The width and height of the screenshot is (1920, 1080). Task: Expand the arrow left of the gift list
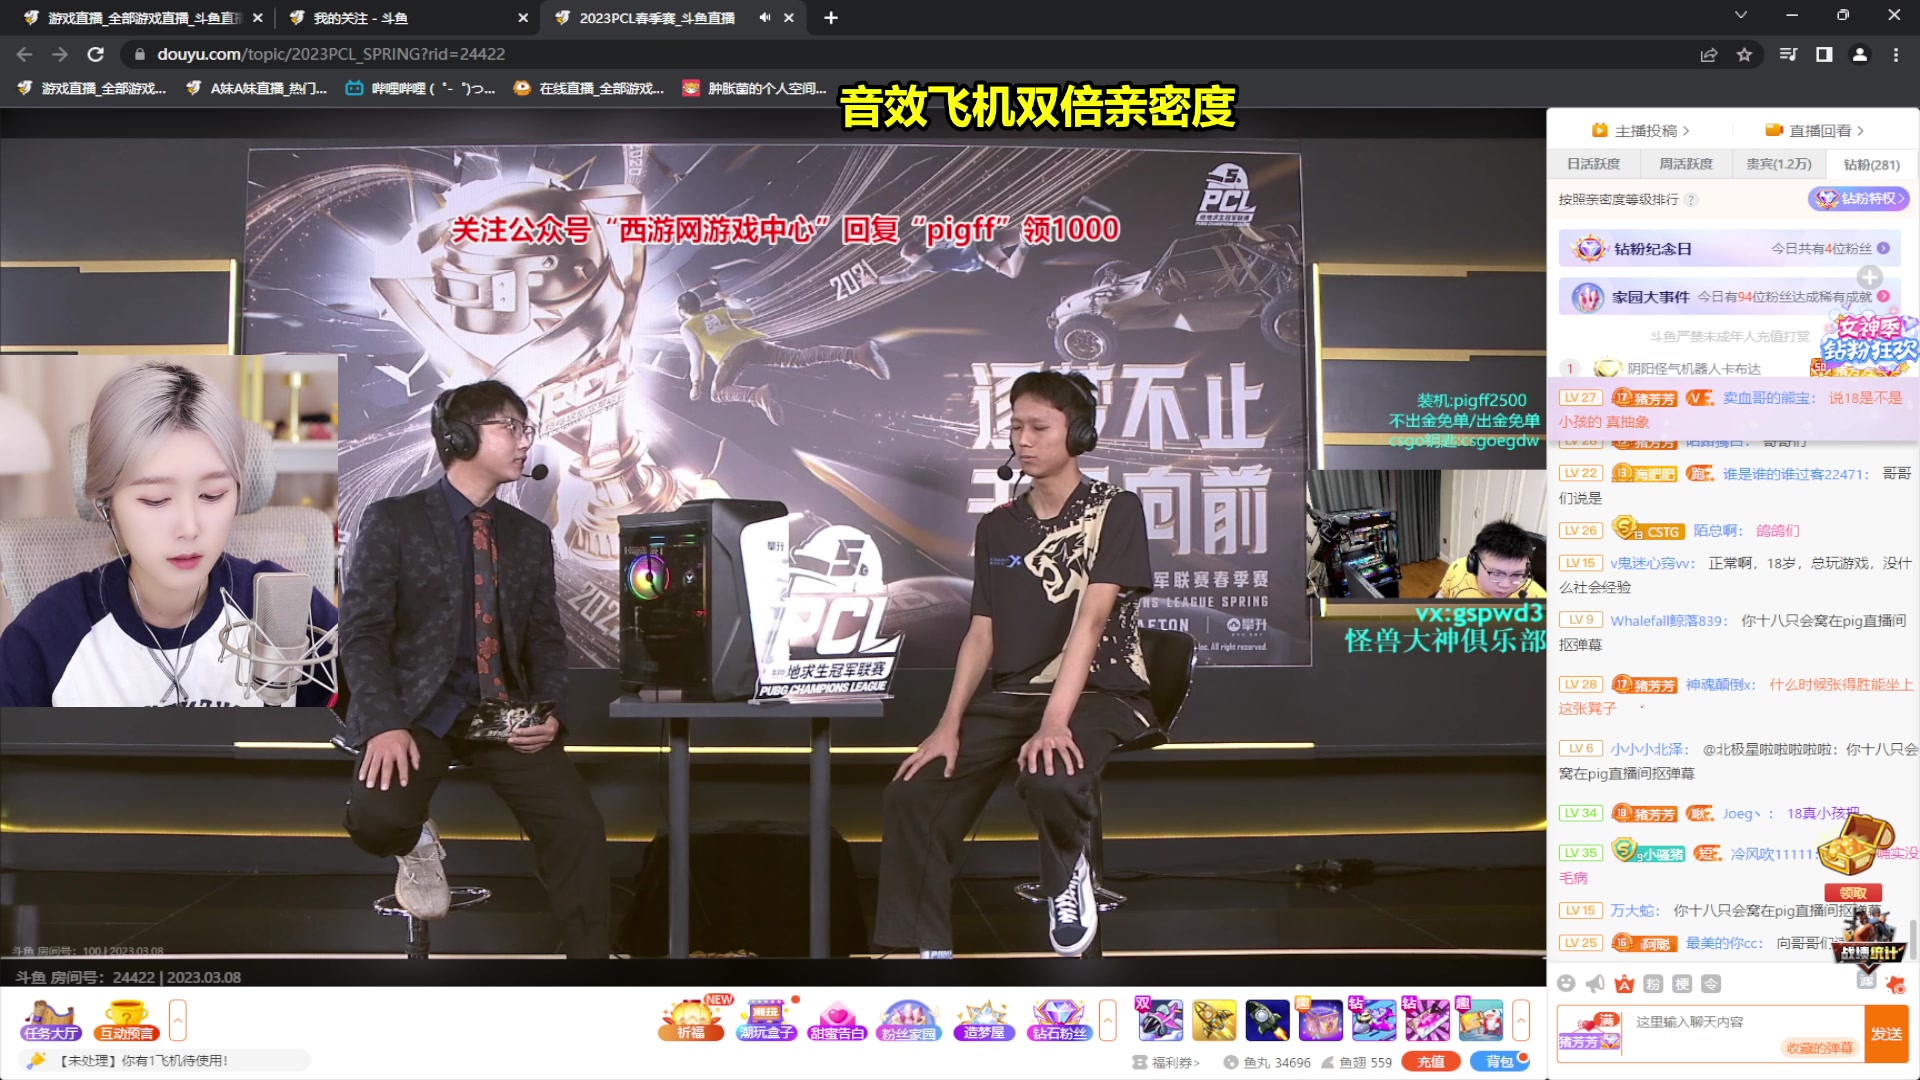coord(1108,1021)
